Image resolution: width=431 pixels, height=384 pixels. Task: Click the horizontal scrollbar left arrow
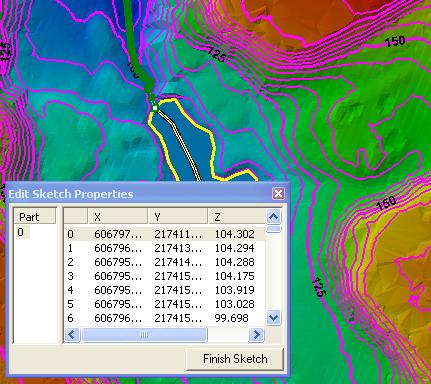coord(72,334)
